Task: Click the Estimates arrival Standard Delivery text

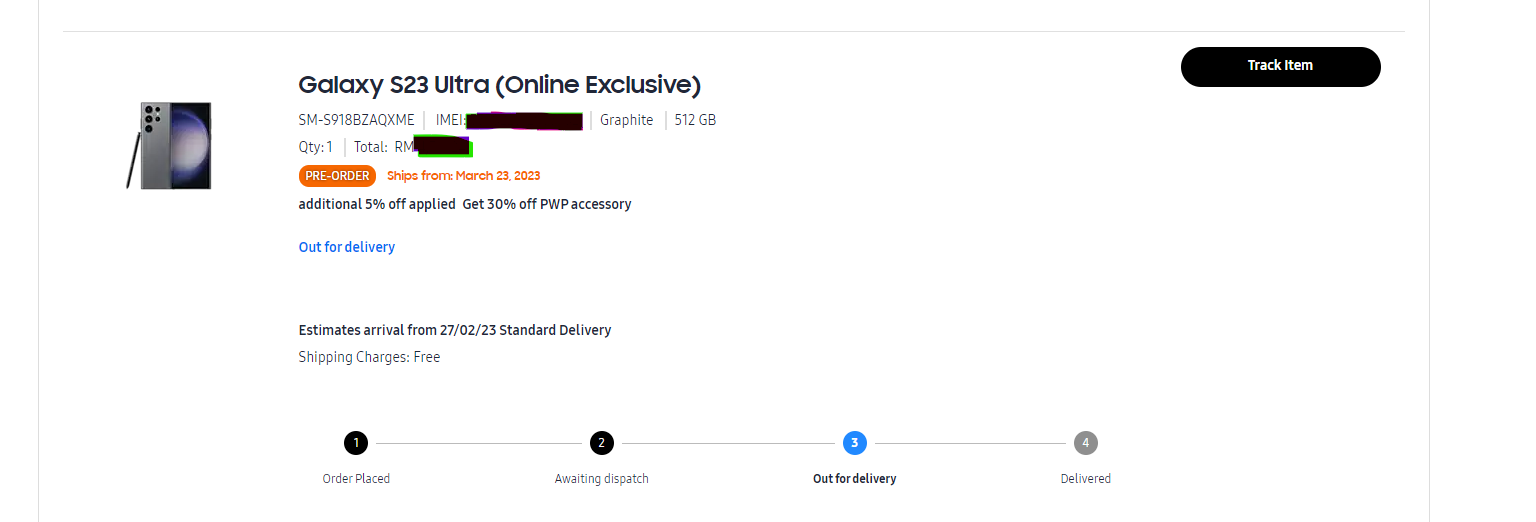Action: [455, 330]
